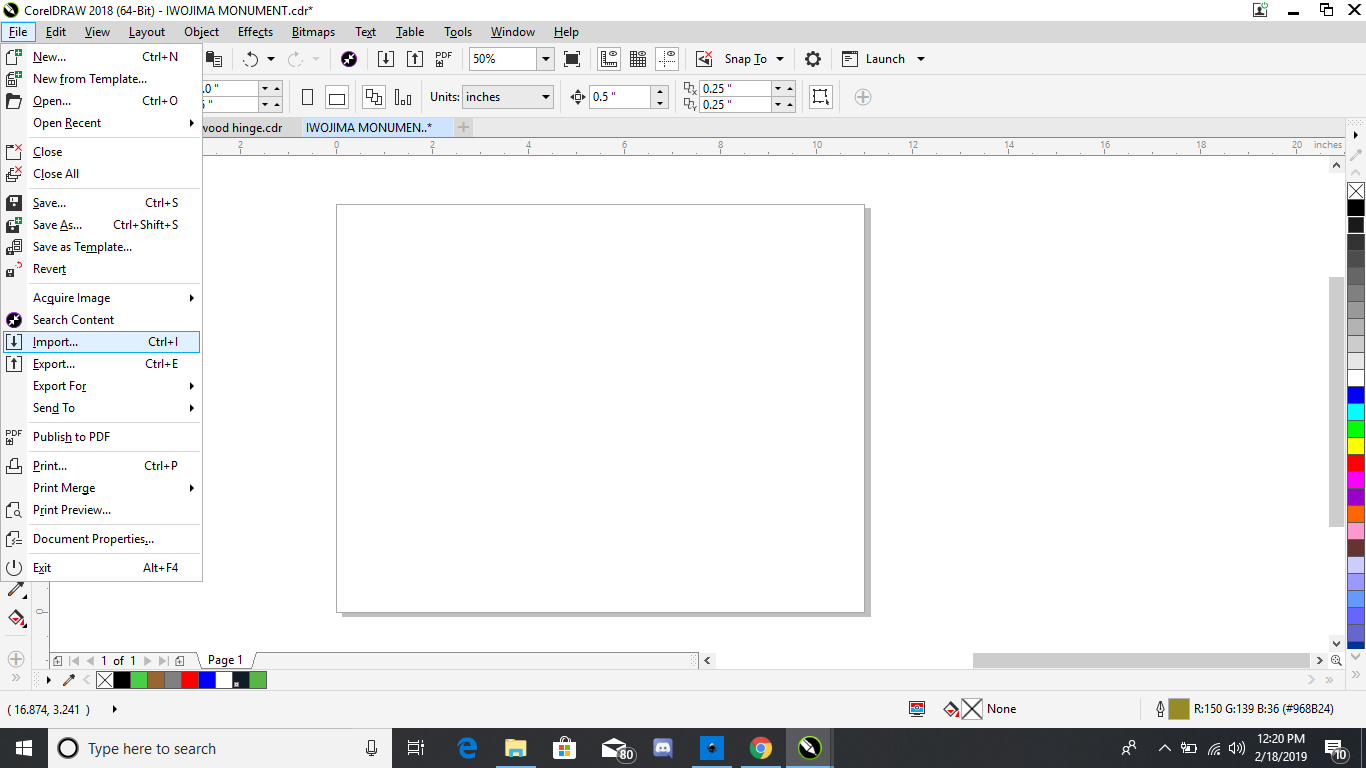Click the toolbox Quick Customize icon
Screen dimensions: 1366x768
tap(16, 659)
